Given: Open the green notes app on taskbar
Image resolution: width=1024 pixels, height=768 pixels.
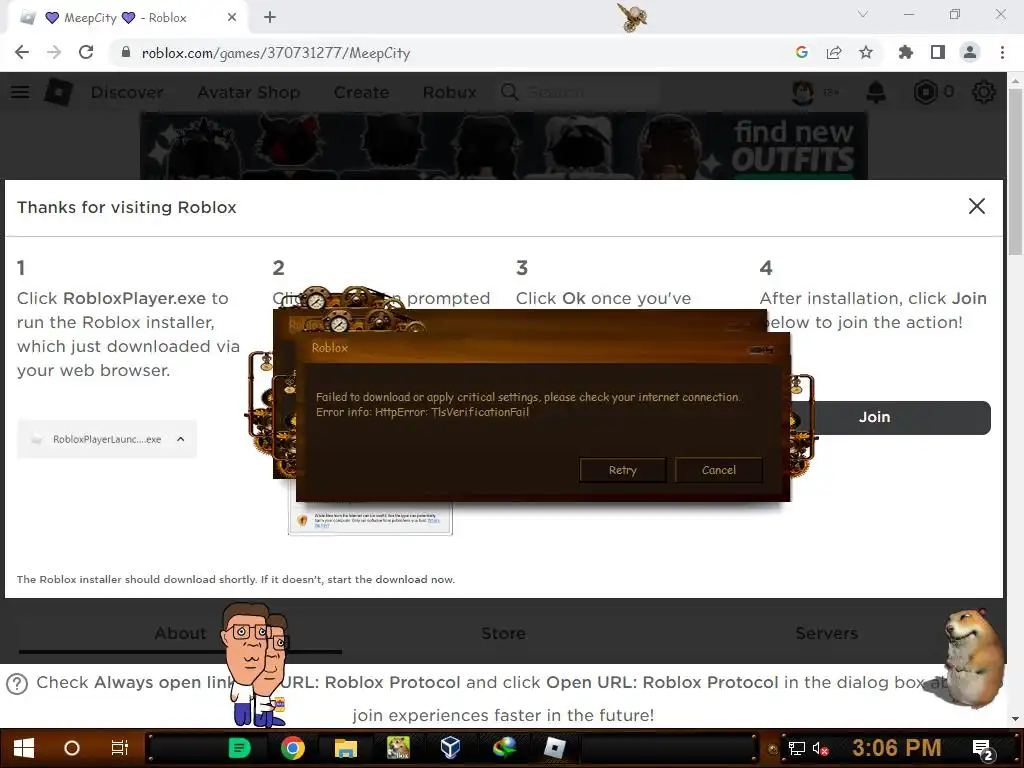Looking at the screenshot, I should click(239, 748).
